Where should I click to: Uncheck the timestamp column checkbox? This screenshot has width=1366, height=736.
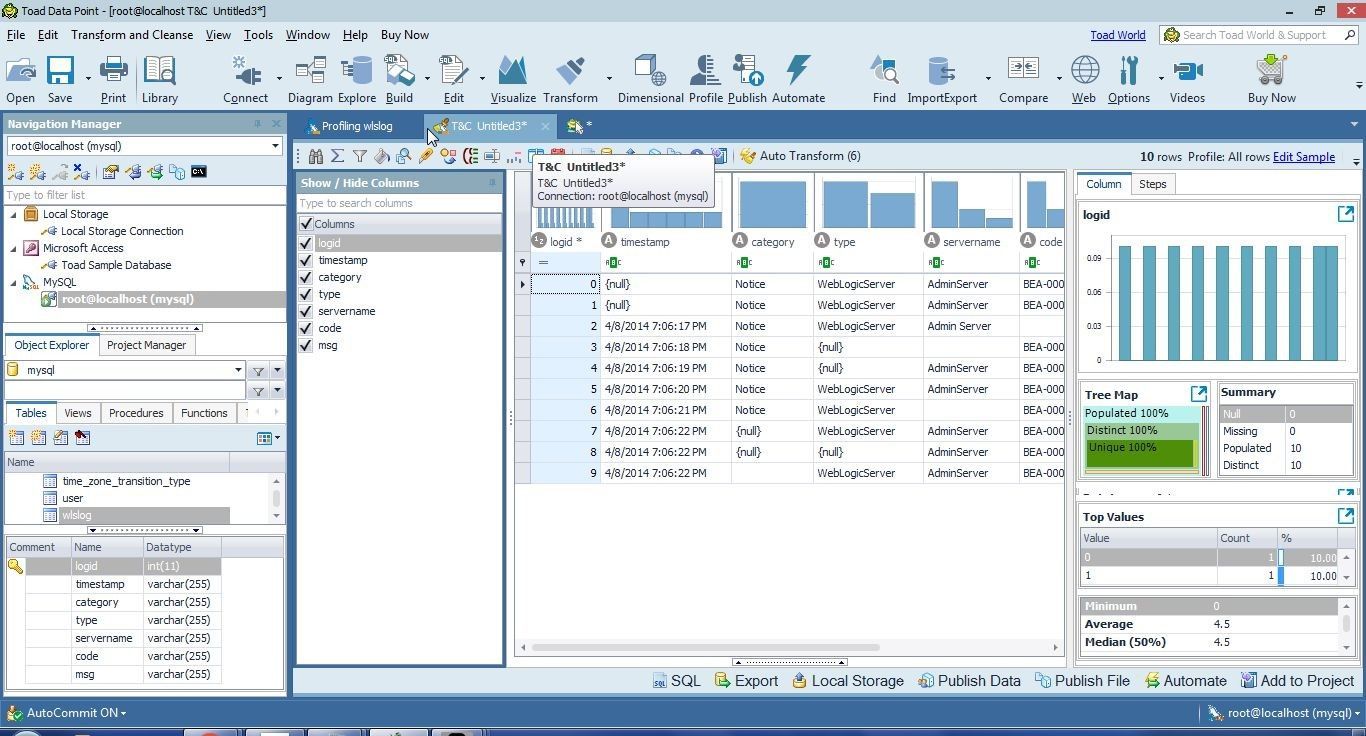coord(306,260)
